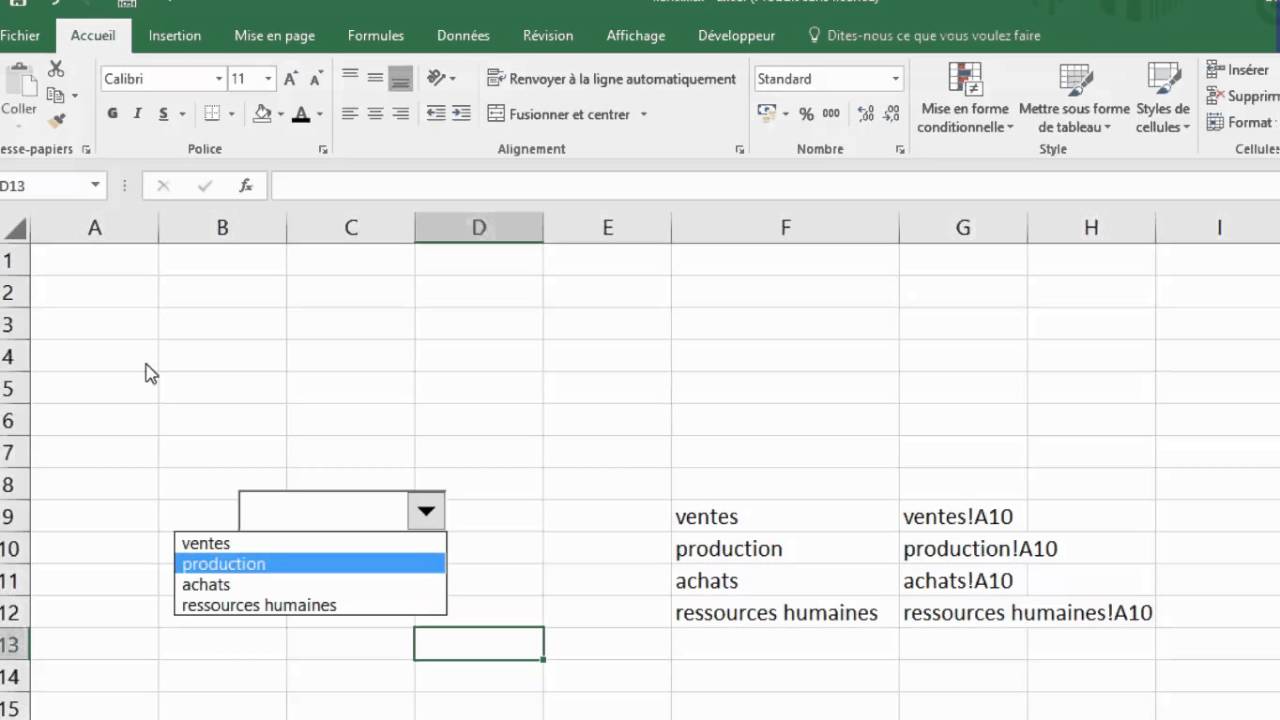Align text right
Screen dimensions: 1280x720
(x=400, y=114)
